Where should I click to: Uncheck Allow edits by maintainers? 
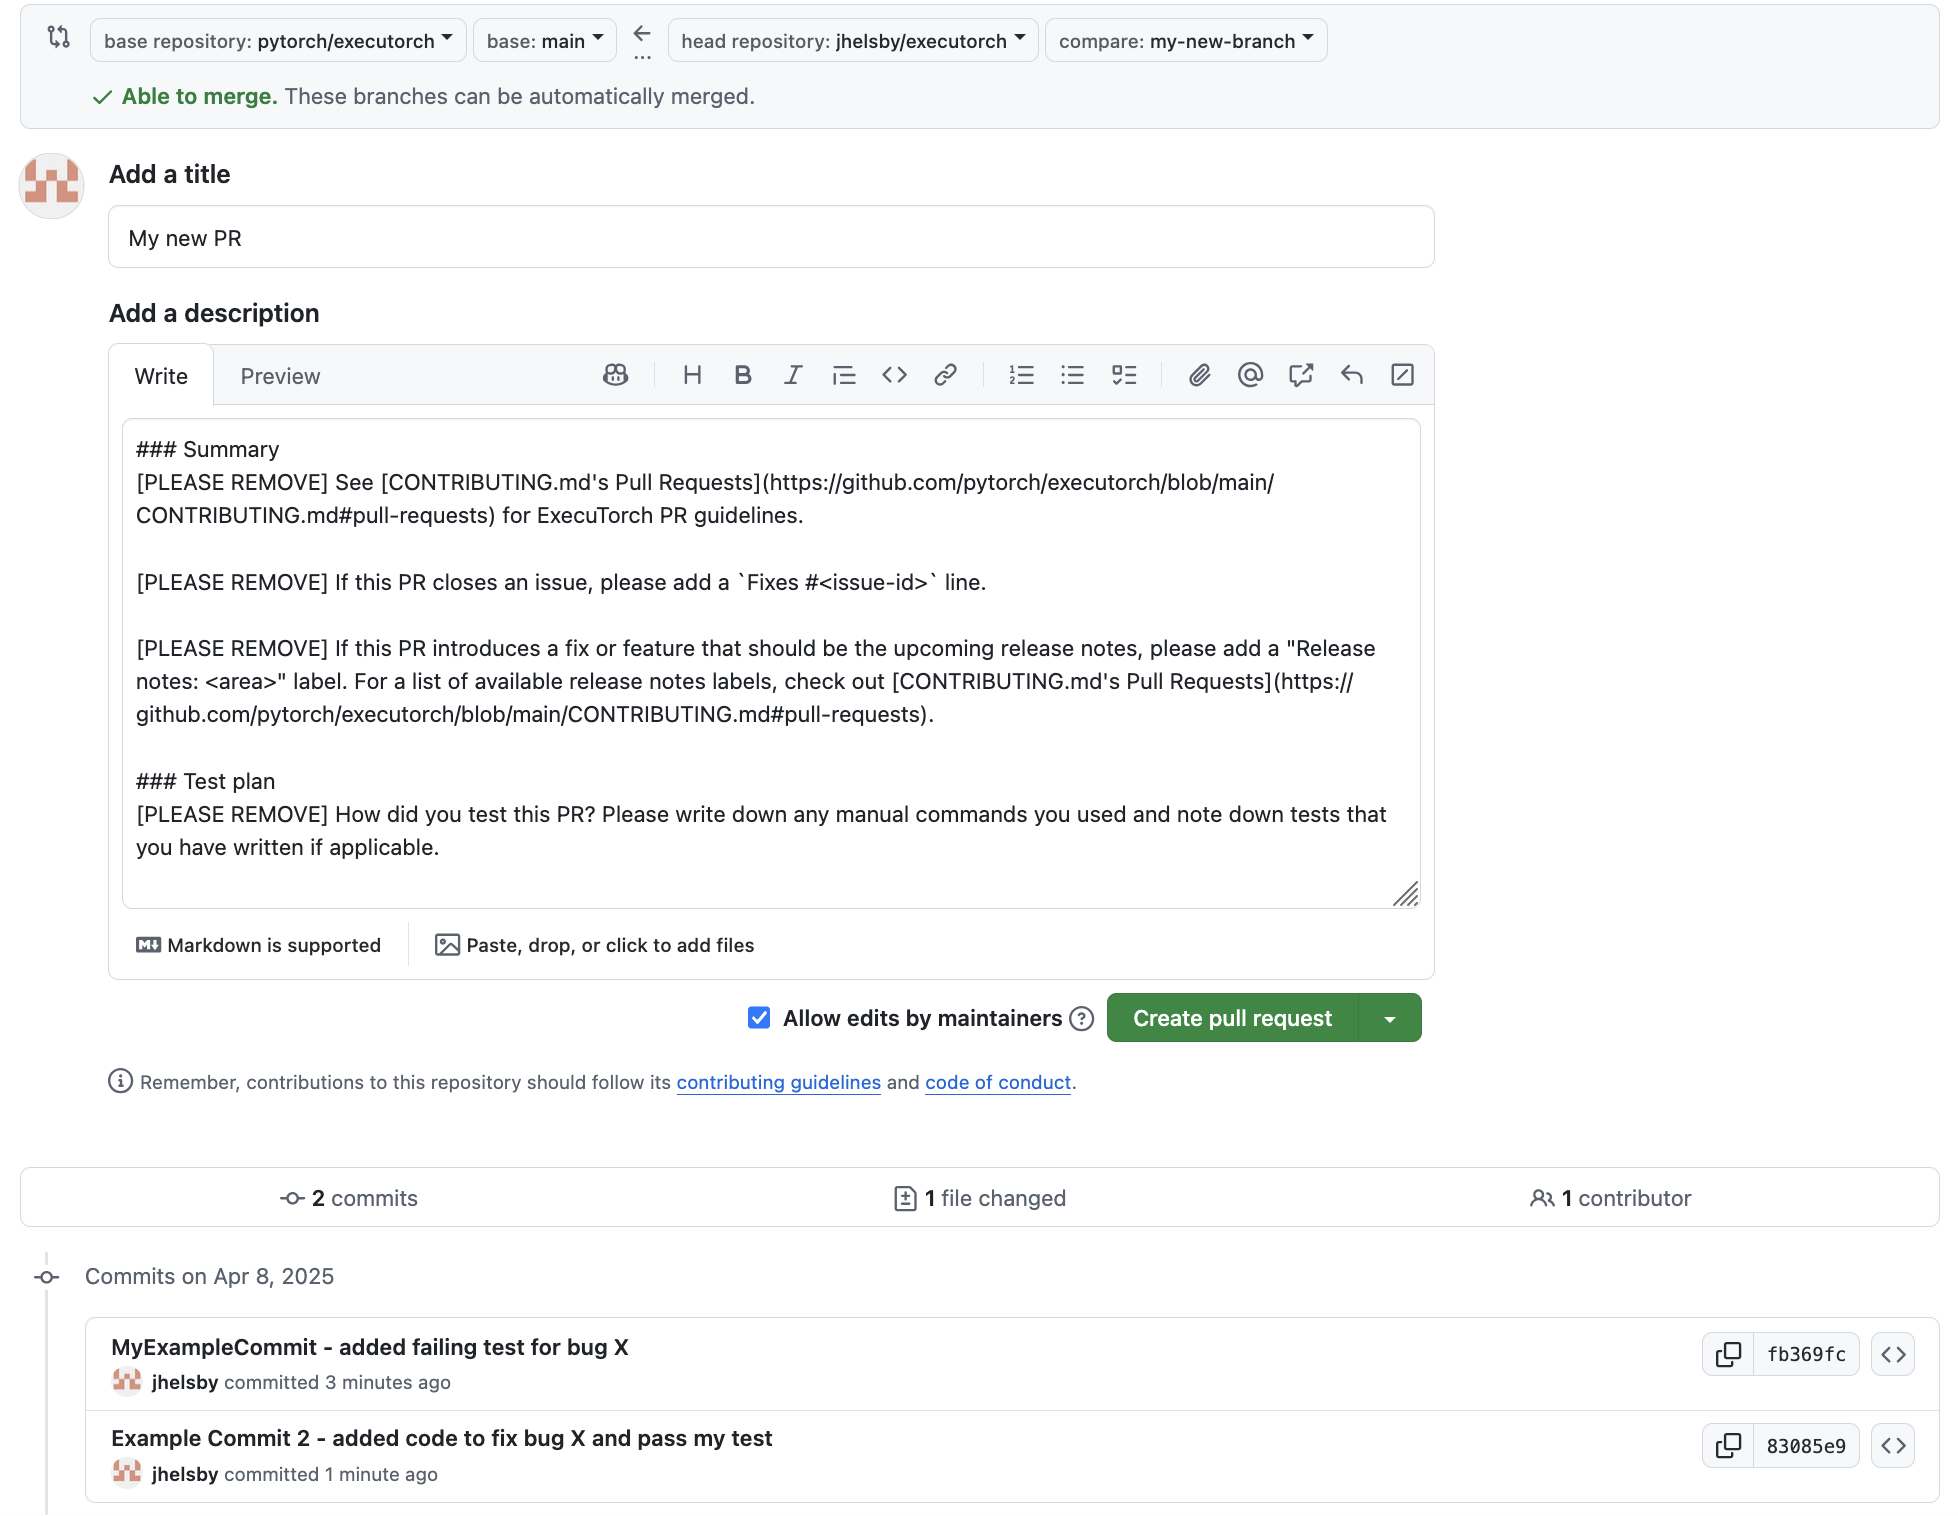759,1018
